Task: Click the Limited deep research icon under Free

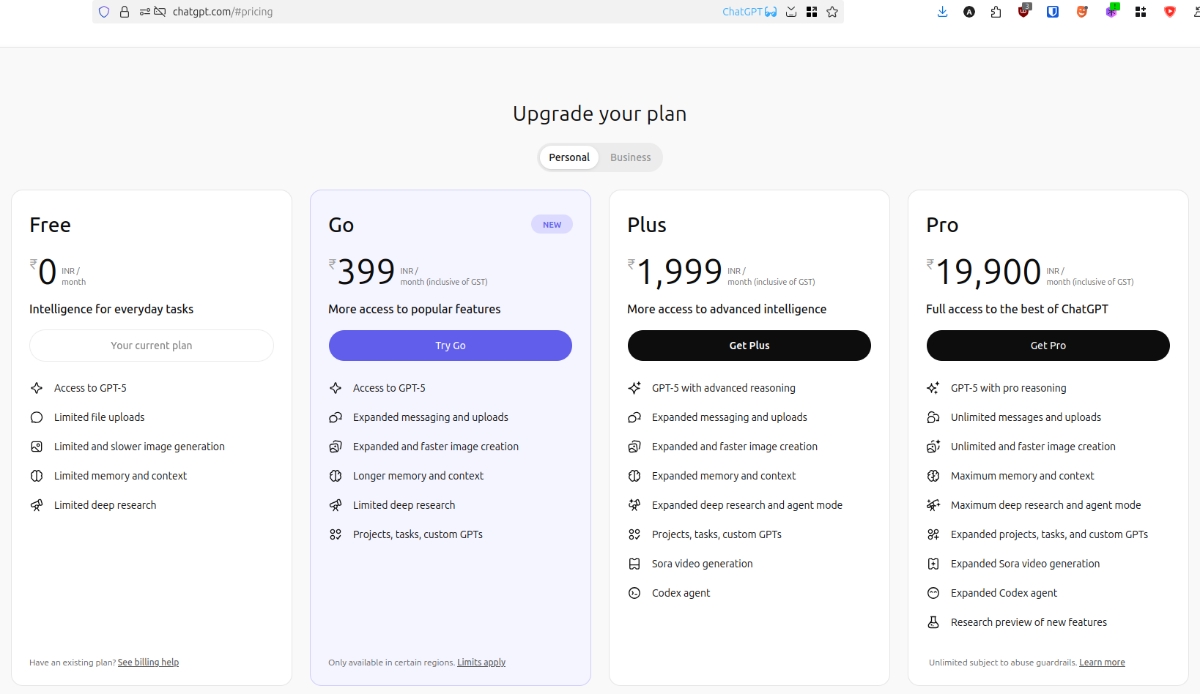Action: point(36,505)
